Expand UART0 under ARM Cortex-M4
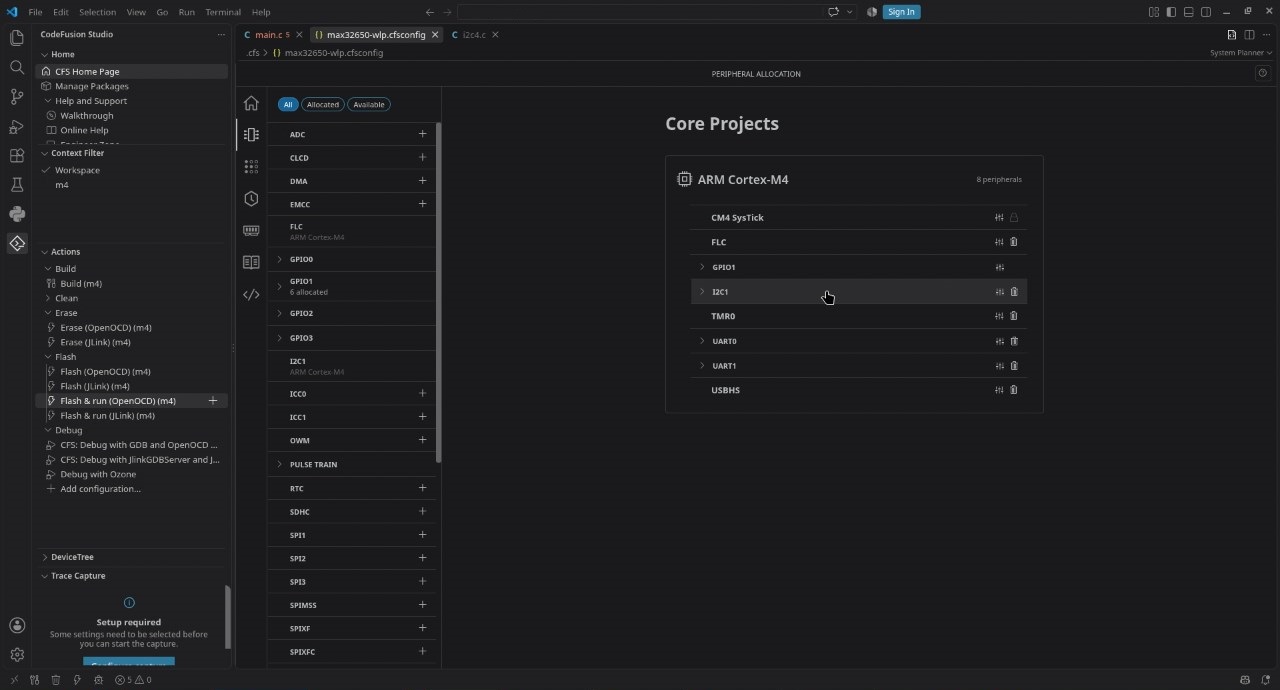The height and width of the screenshot is (690, 1280). (x=702, y=341)
